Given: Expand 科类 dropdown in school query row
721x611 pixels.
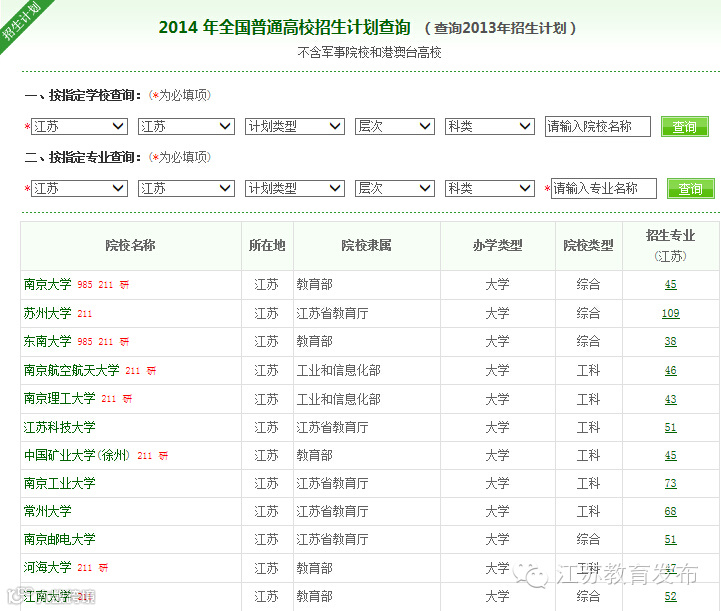Looking at the screenshot, I should tap(490, 126).
